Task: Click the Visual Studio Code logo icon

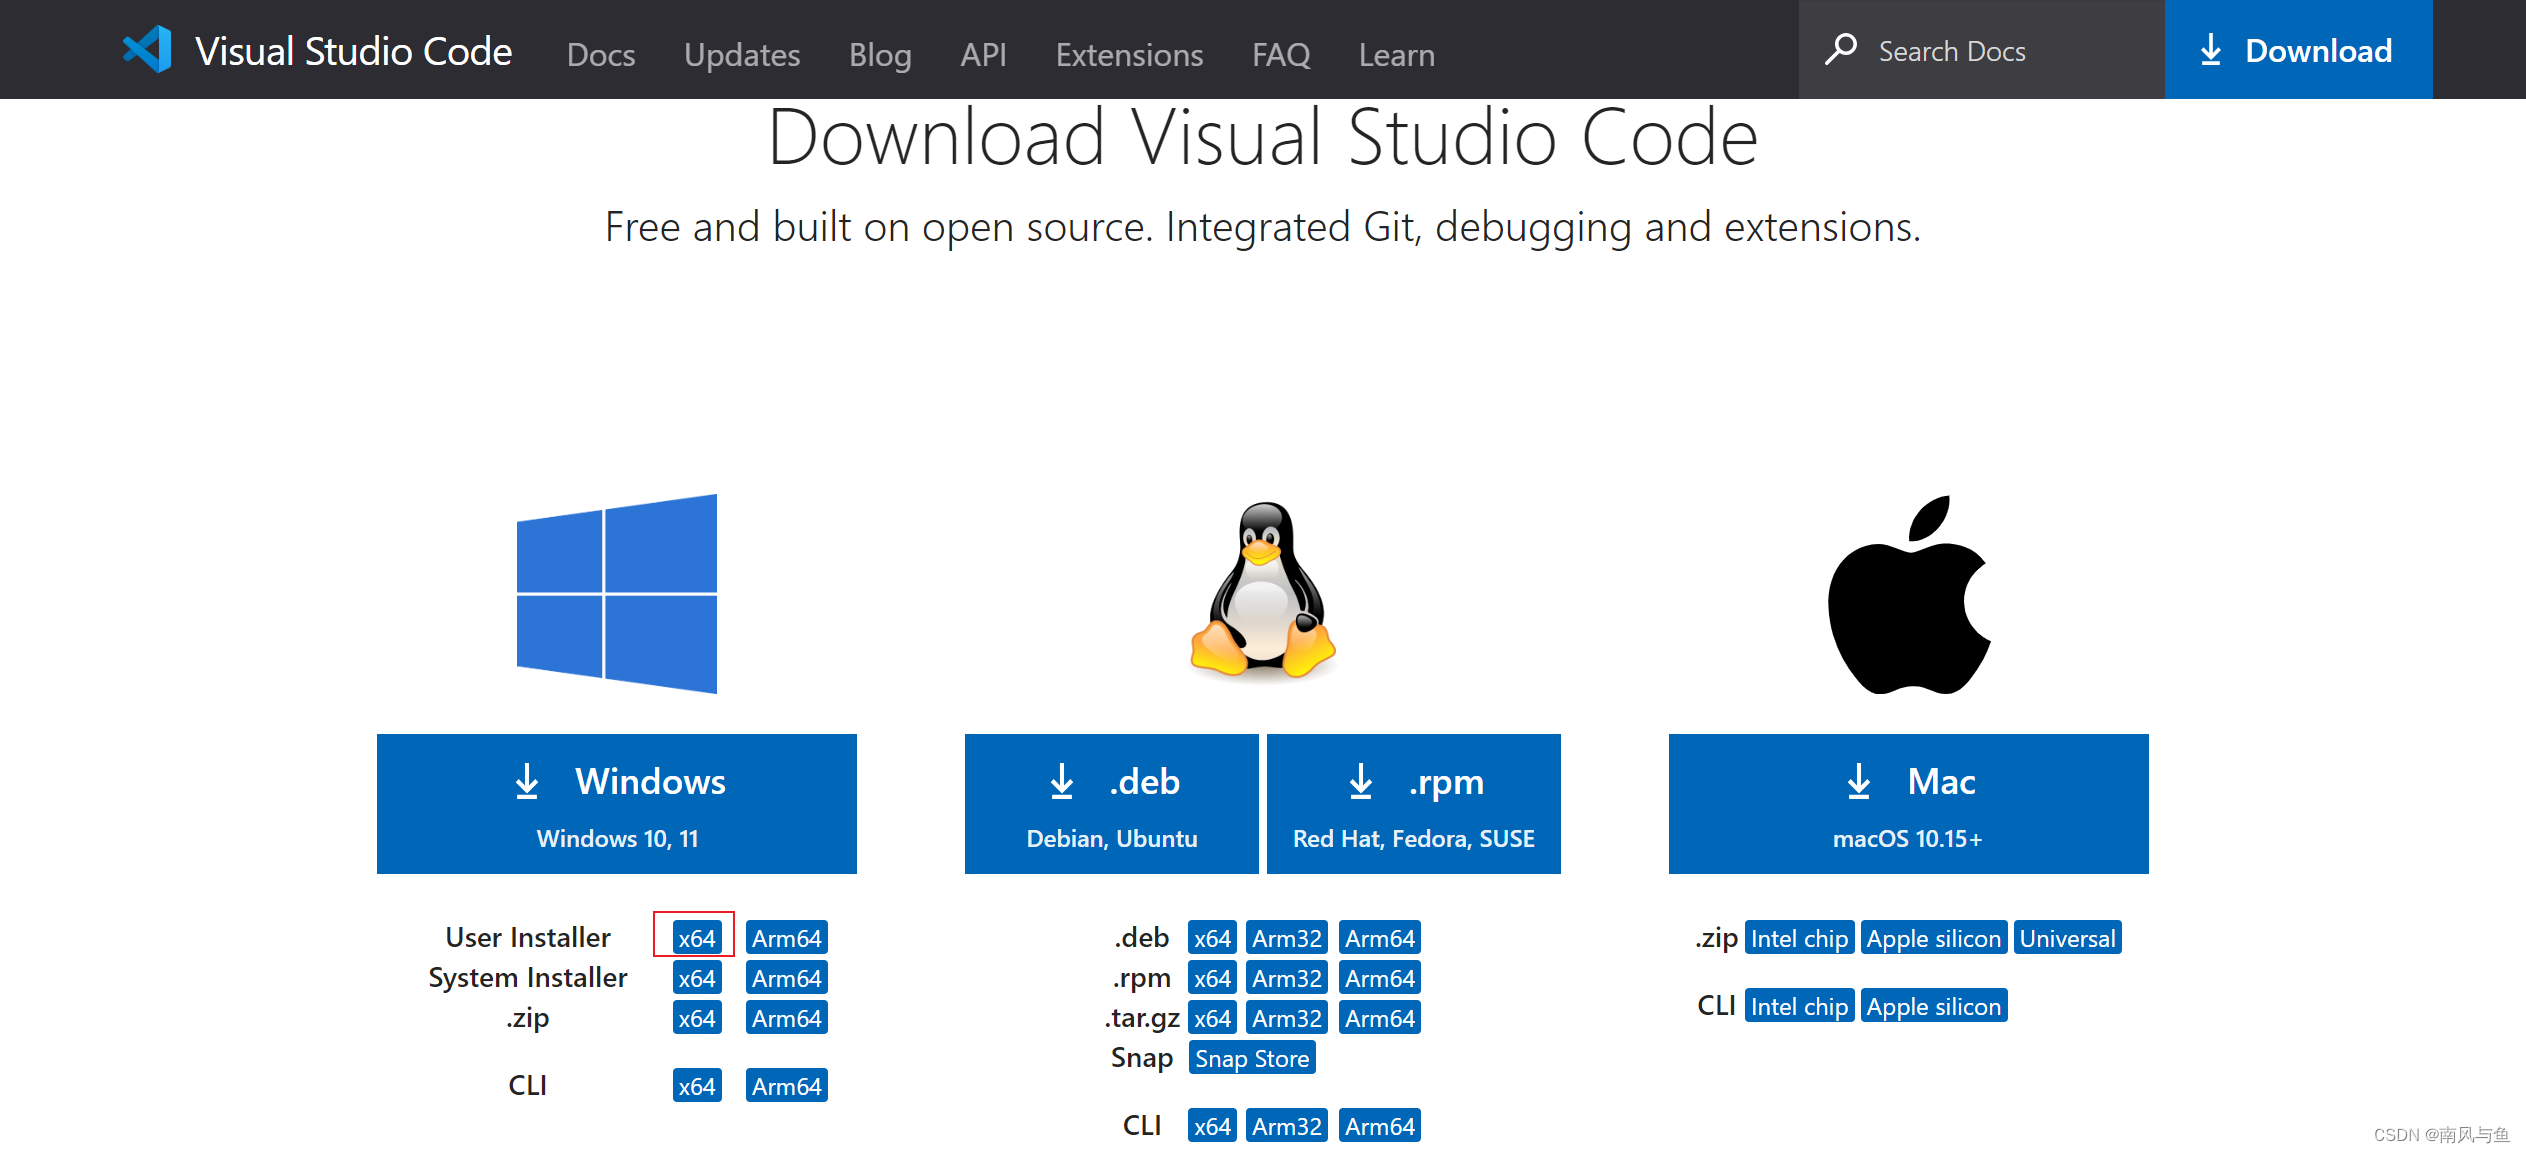Action: (x=148, y=50)
